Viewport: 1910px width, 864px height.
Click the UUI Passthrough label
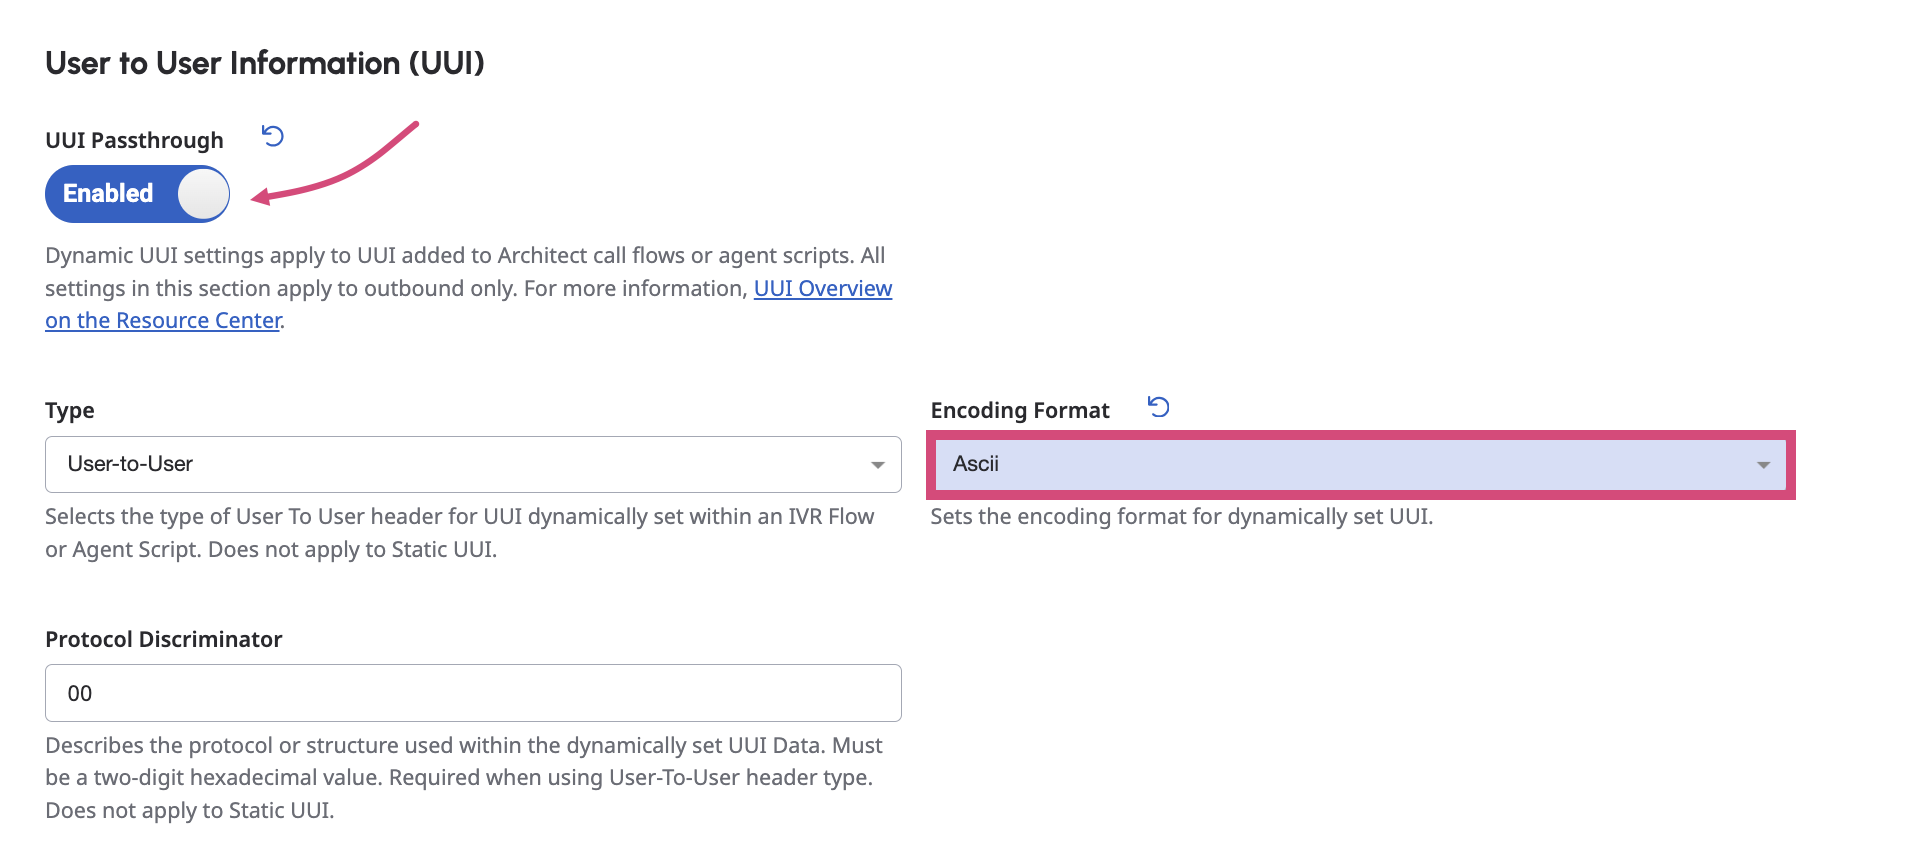coord(134,140)
